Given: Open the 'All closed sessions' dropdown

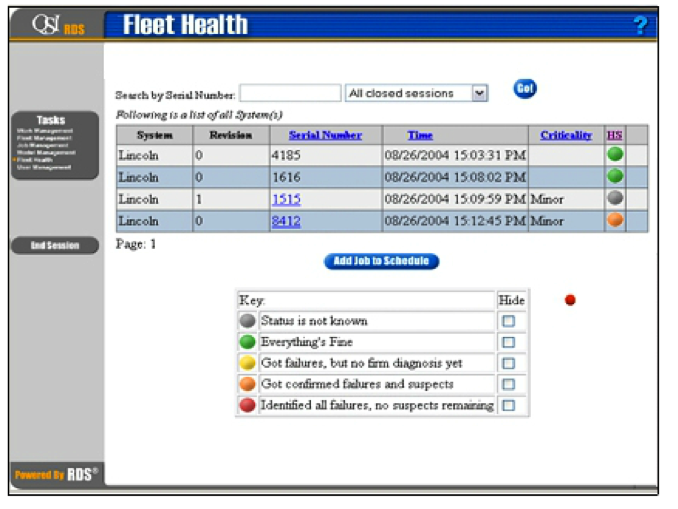Looking at the screenshot, I should tap(479, 93).
